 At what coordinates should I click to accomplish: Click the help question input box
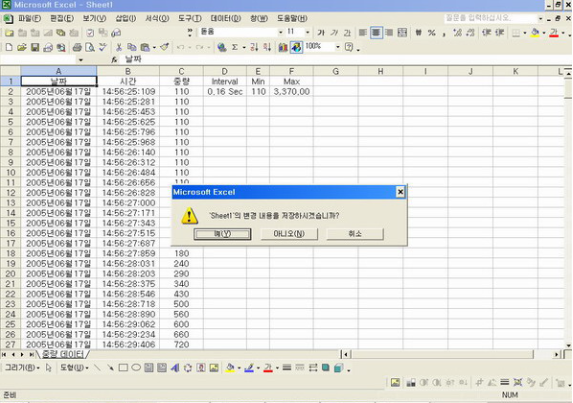pos(490,18)
